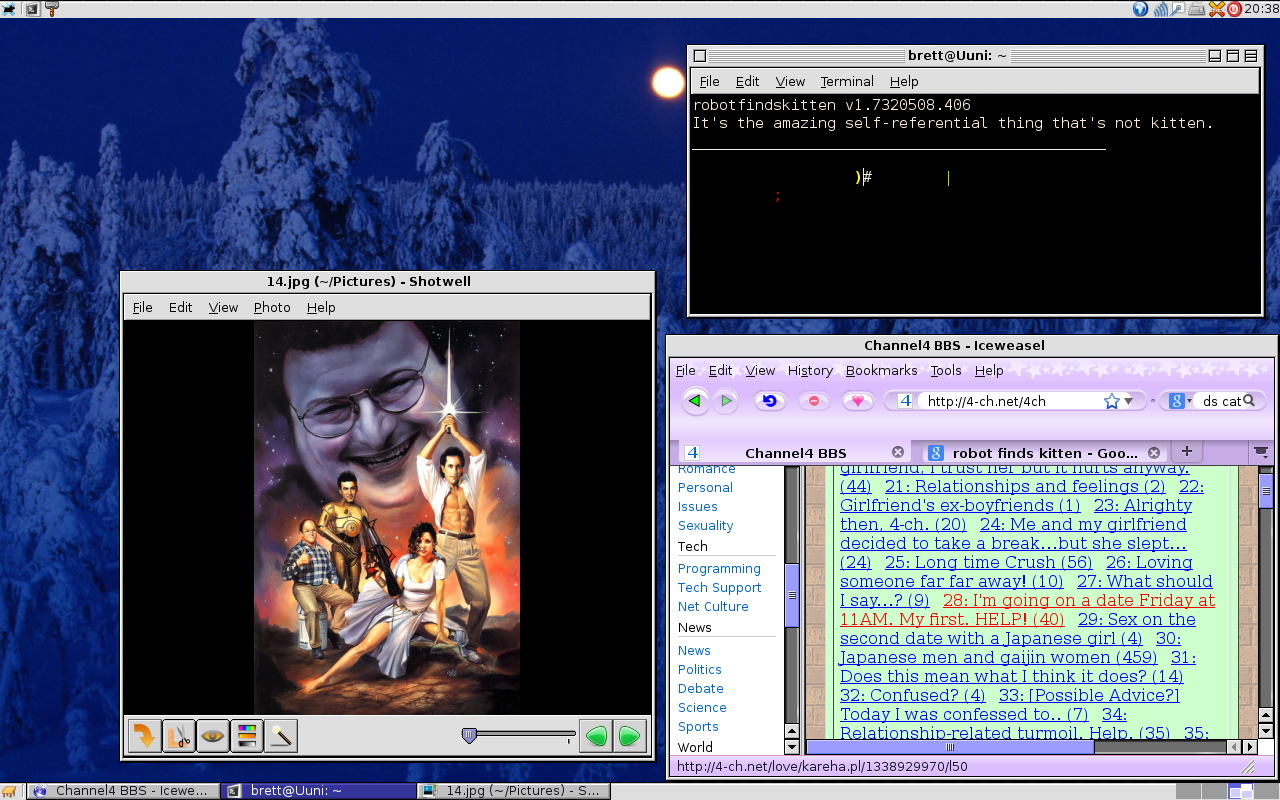The image size is (1280, 800).
Task: Stop loading the page in Iceweasel
Action: 813,401
